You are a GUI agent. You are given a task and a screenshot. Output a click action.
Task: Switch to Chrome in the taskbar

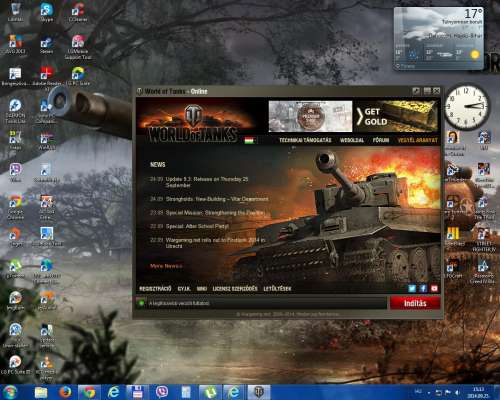click(89, 392)
